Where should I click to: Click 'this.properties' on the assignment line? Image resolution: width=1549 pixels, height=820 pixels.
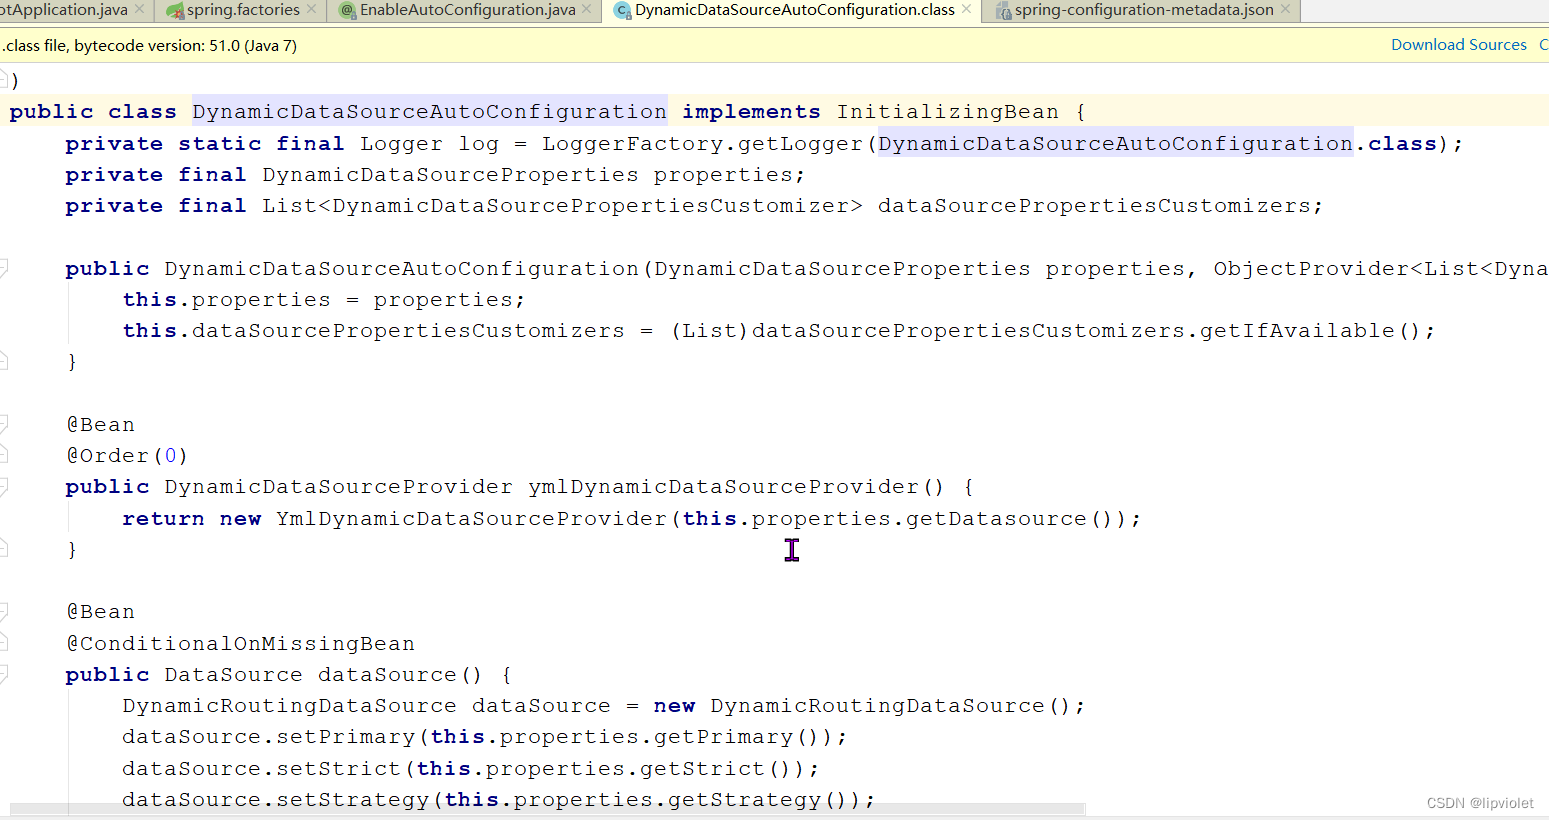[x=226, y=300]
